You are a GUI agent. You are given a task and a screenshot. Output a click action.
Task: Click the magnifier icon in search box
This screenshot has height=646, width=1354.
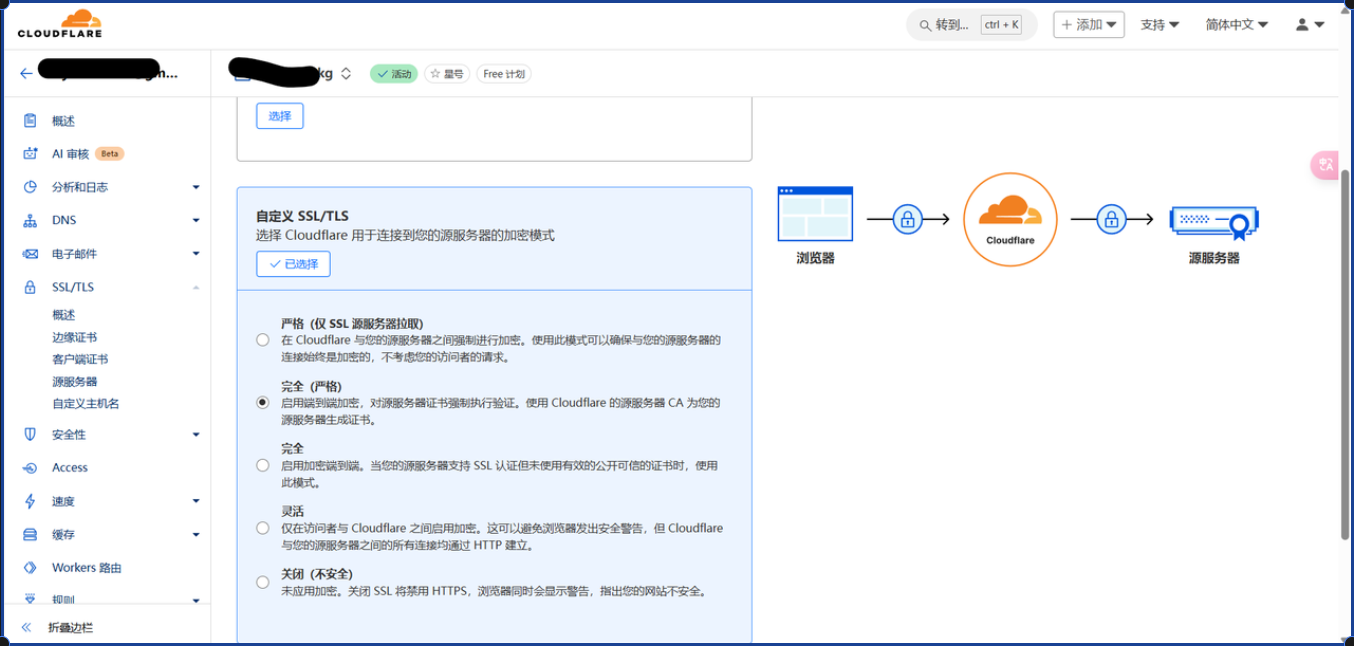pyautogui.click(x=924, y=25)
